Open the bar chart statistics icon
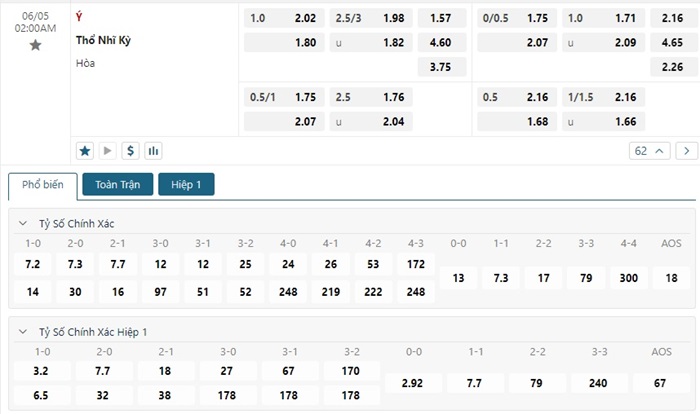 153,151
